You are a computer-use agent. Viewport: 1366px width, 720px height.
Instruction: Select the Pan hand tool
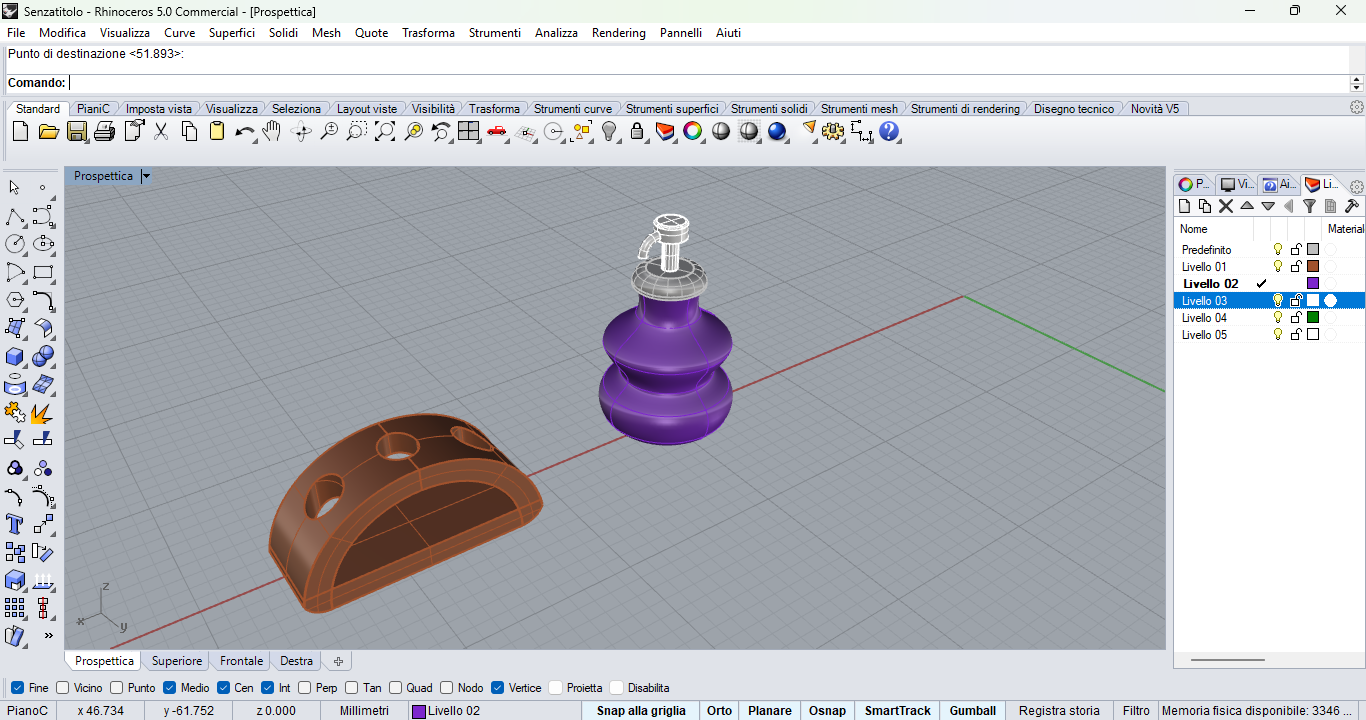[x=272, y=131]
